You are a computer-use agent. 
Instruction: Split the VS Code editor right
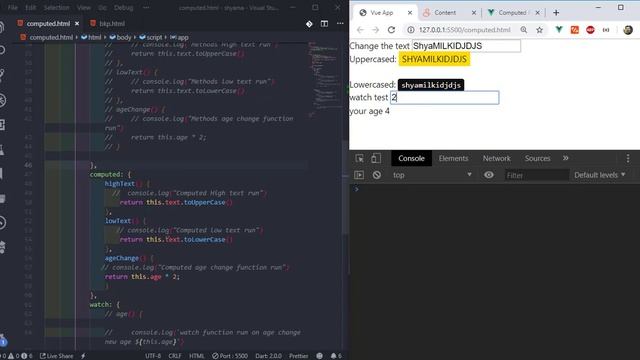point(324,24)
